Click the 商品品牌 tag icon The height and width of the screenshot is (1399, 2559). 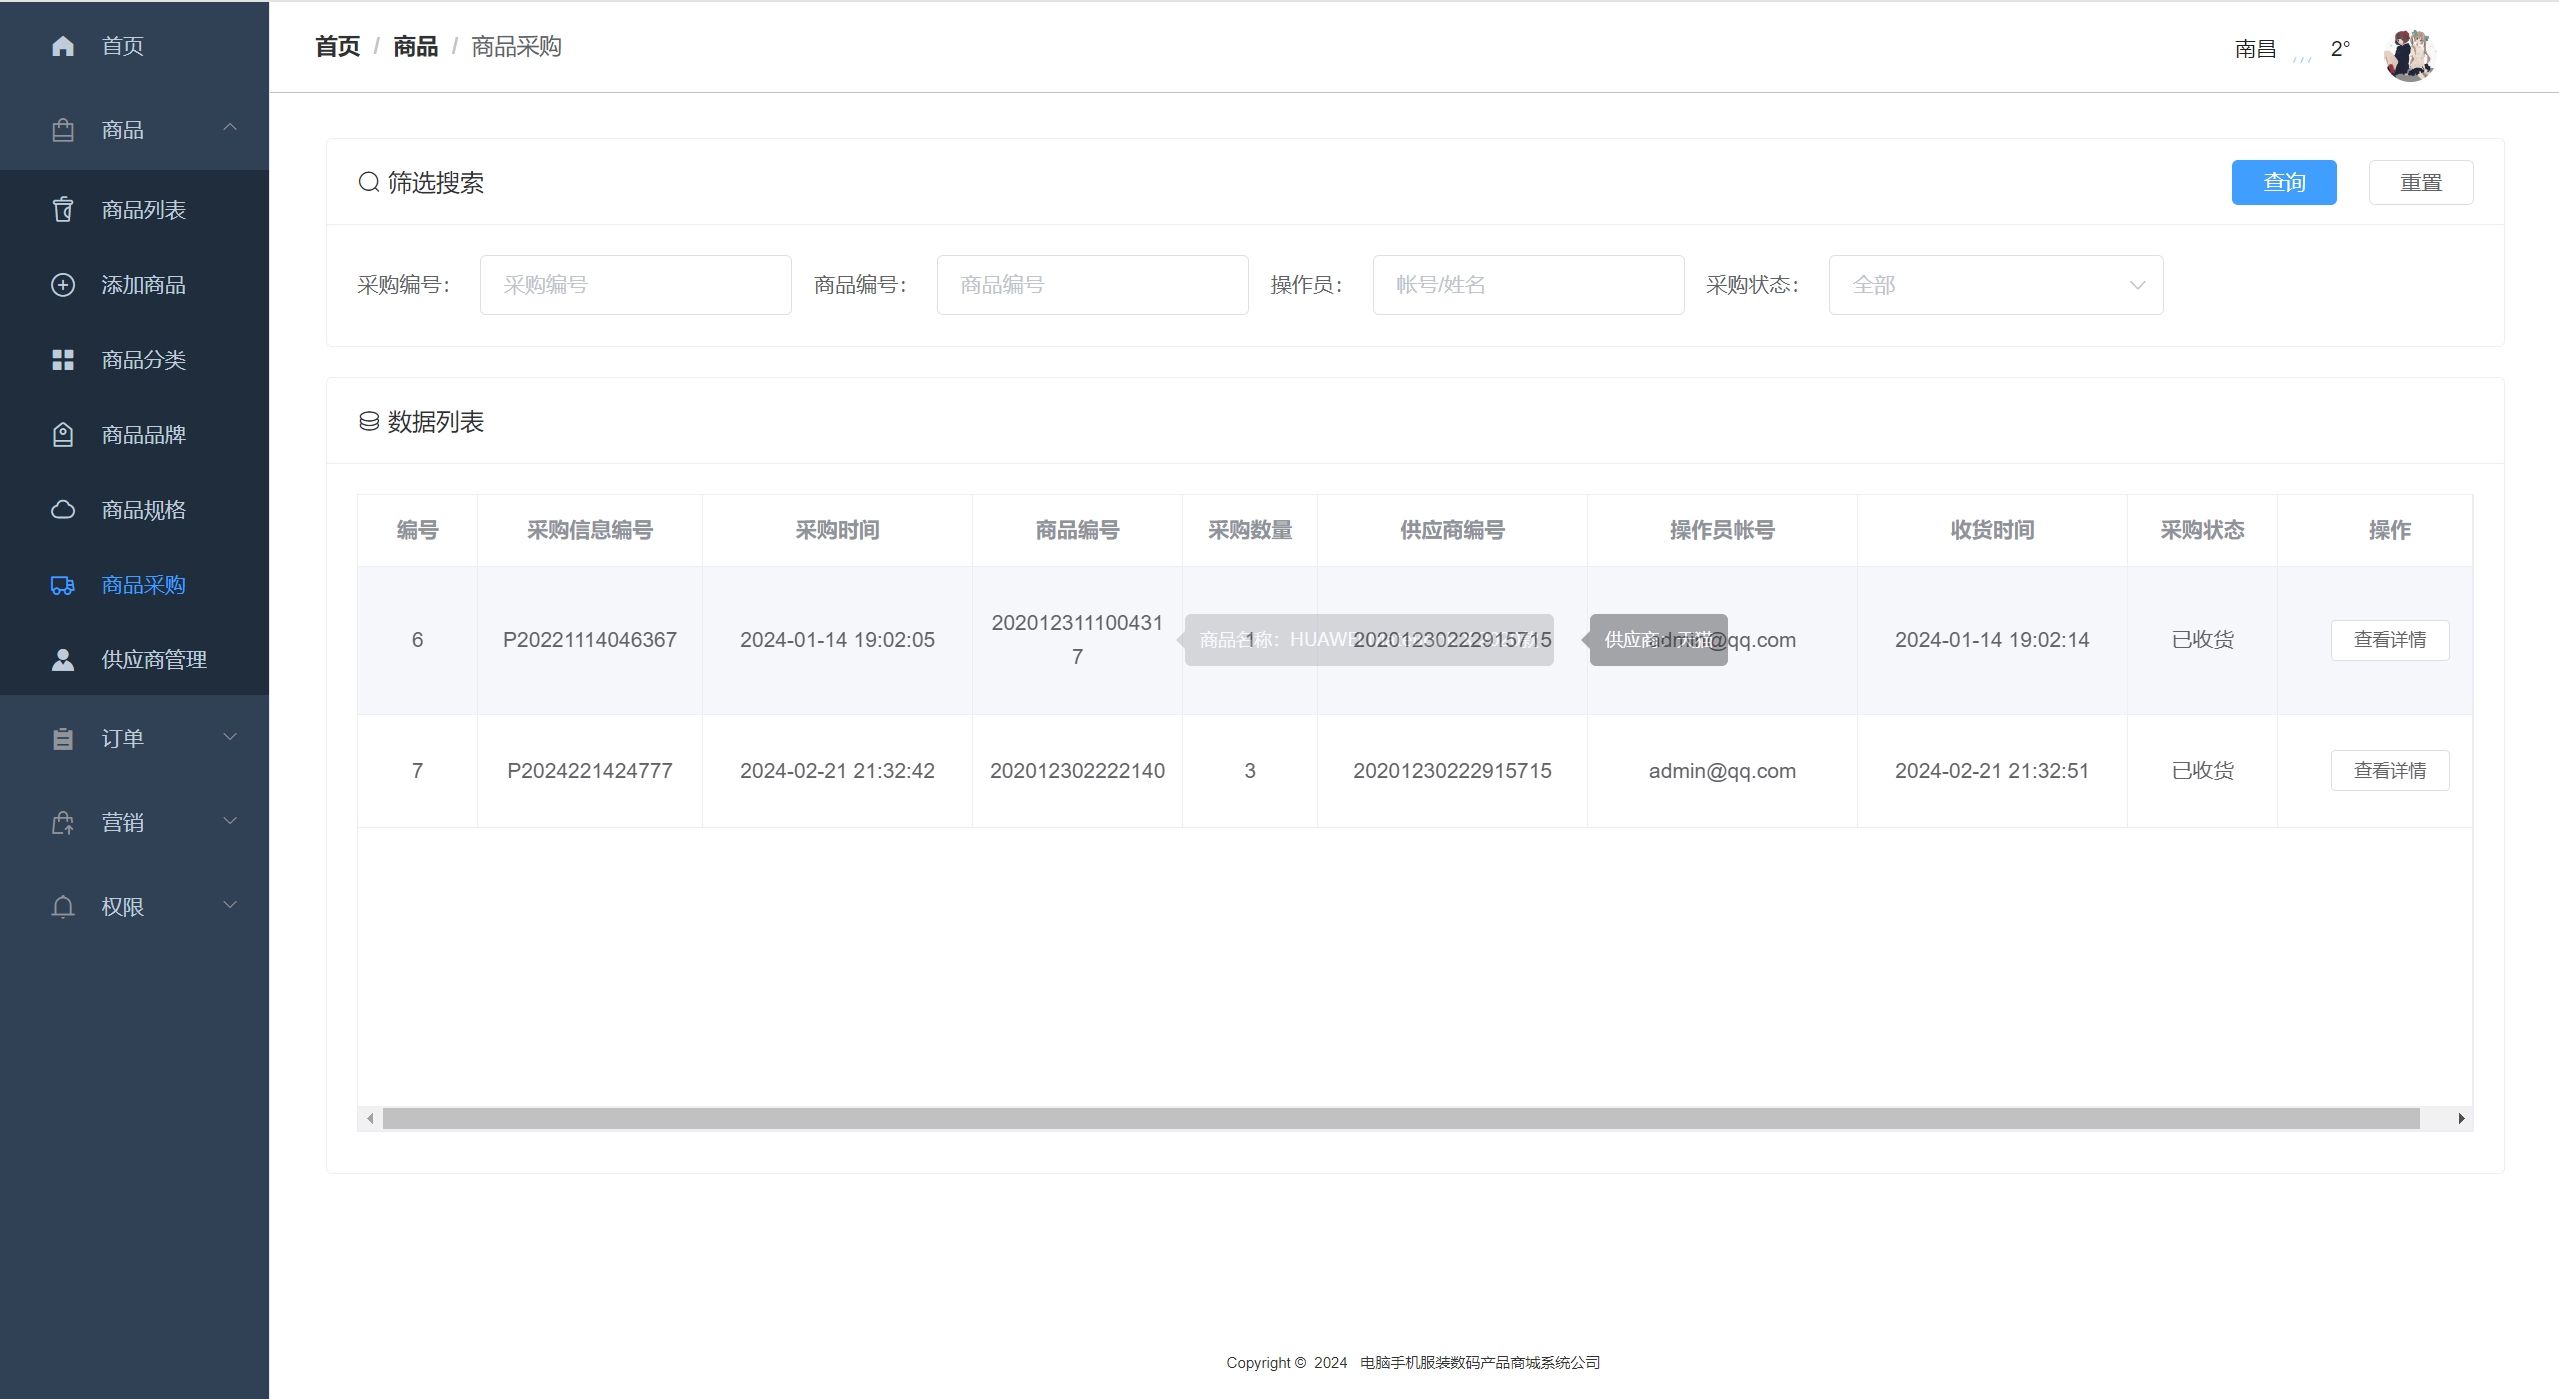pyautogui.click(x=62, y=435)
